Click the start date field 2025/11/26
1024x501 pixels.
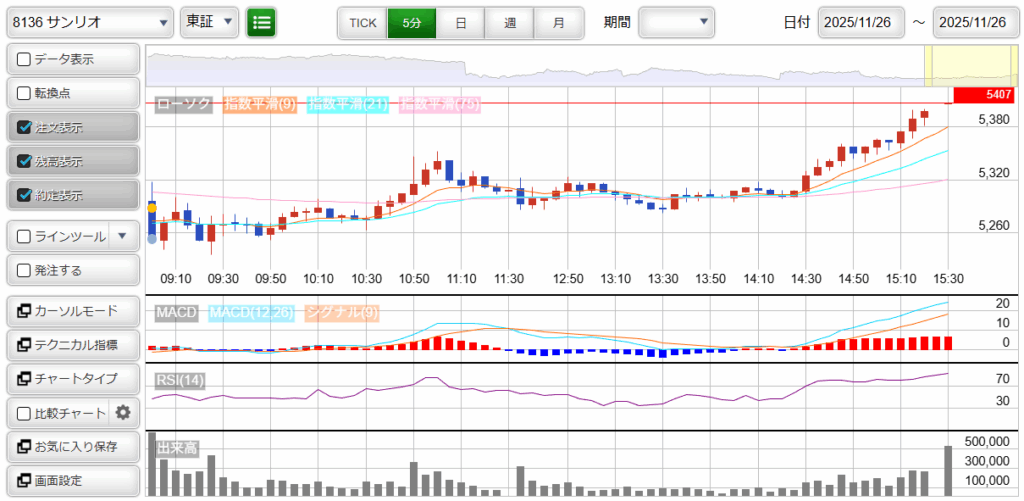coord(860,22)
